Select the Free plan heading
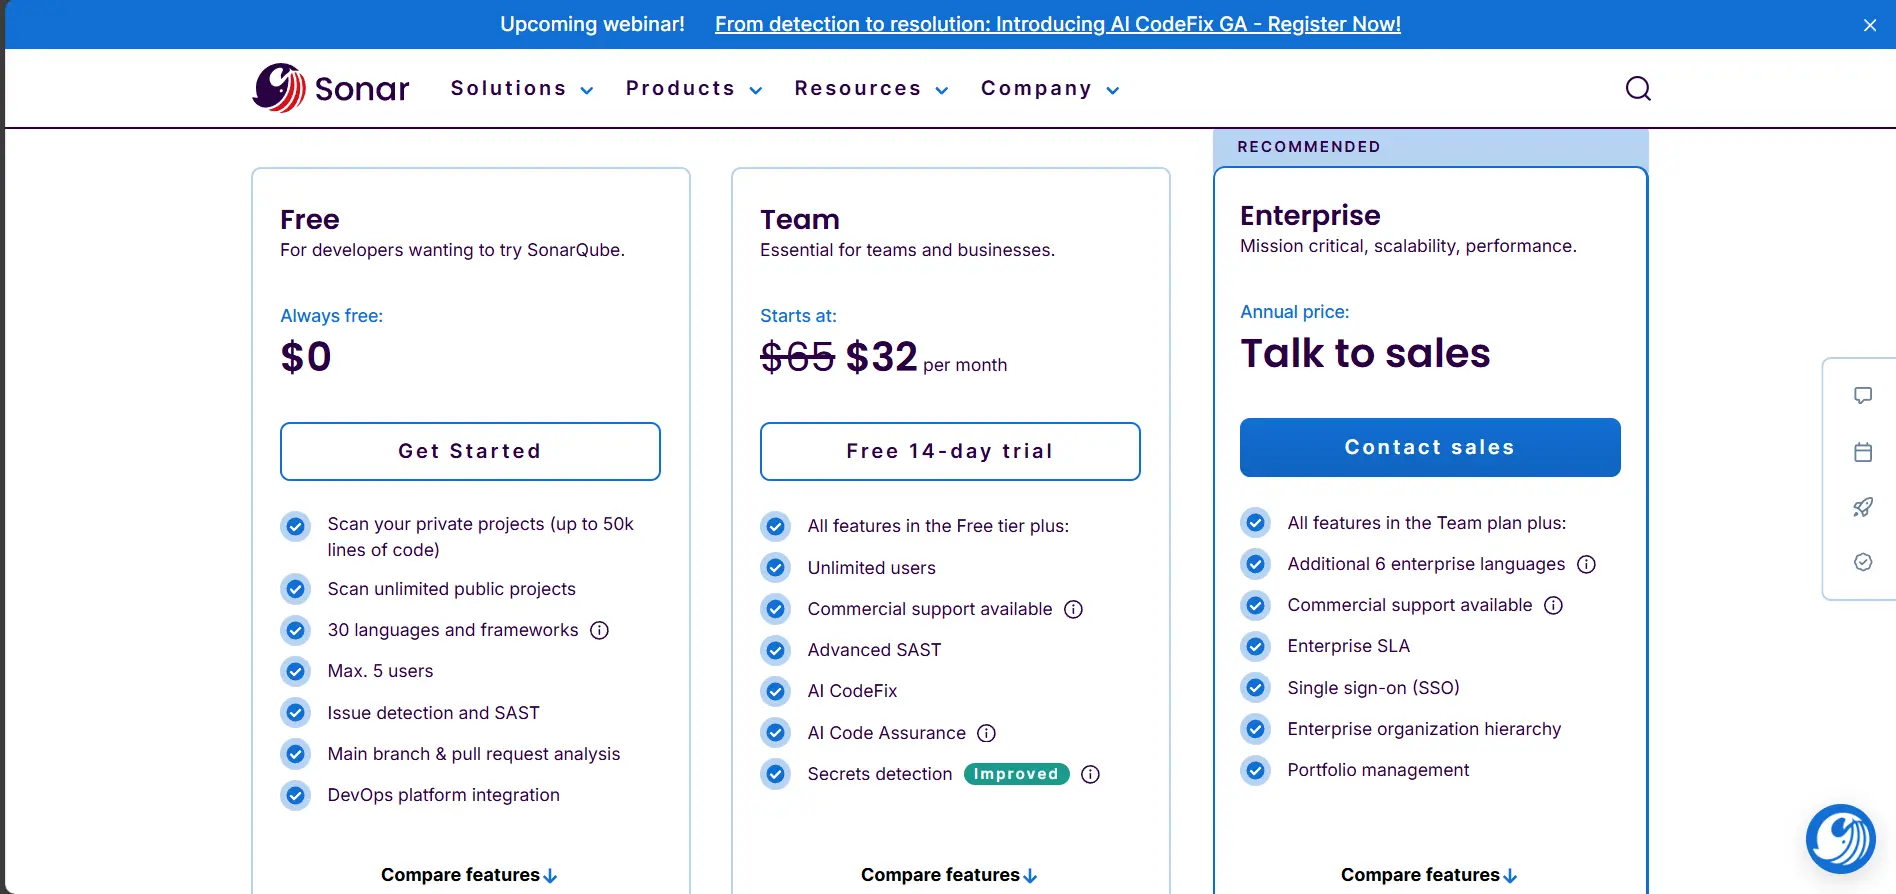 (x=310, y=219)
